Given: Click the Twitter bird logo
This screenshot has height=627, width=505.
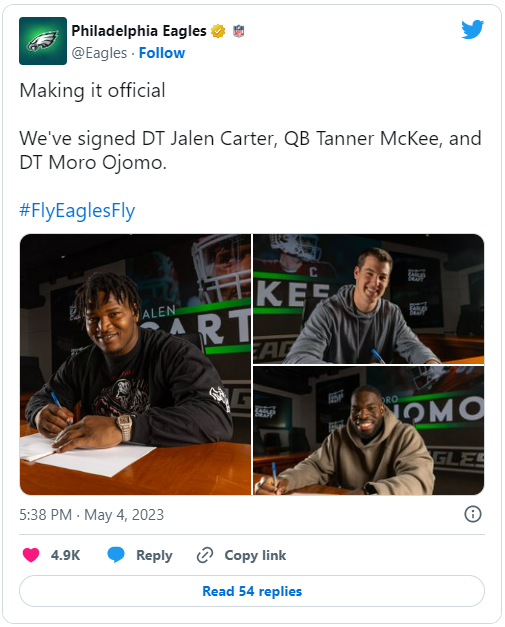Looking at the screenshot, I should pyautogui.click(x=472, y=30).
